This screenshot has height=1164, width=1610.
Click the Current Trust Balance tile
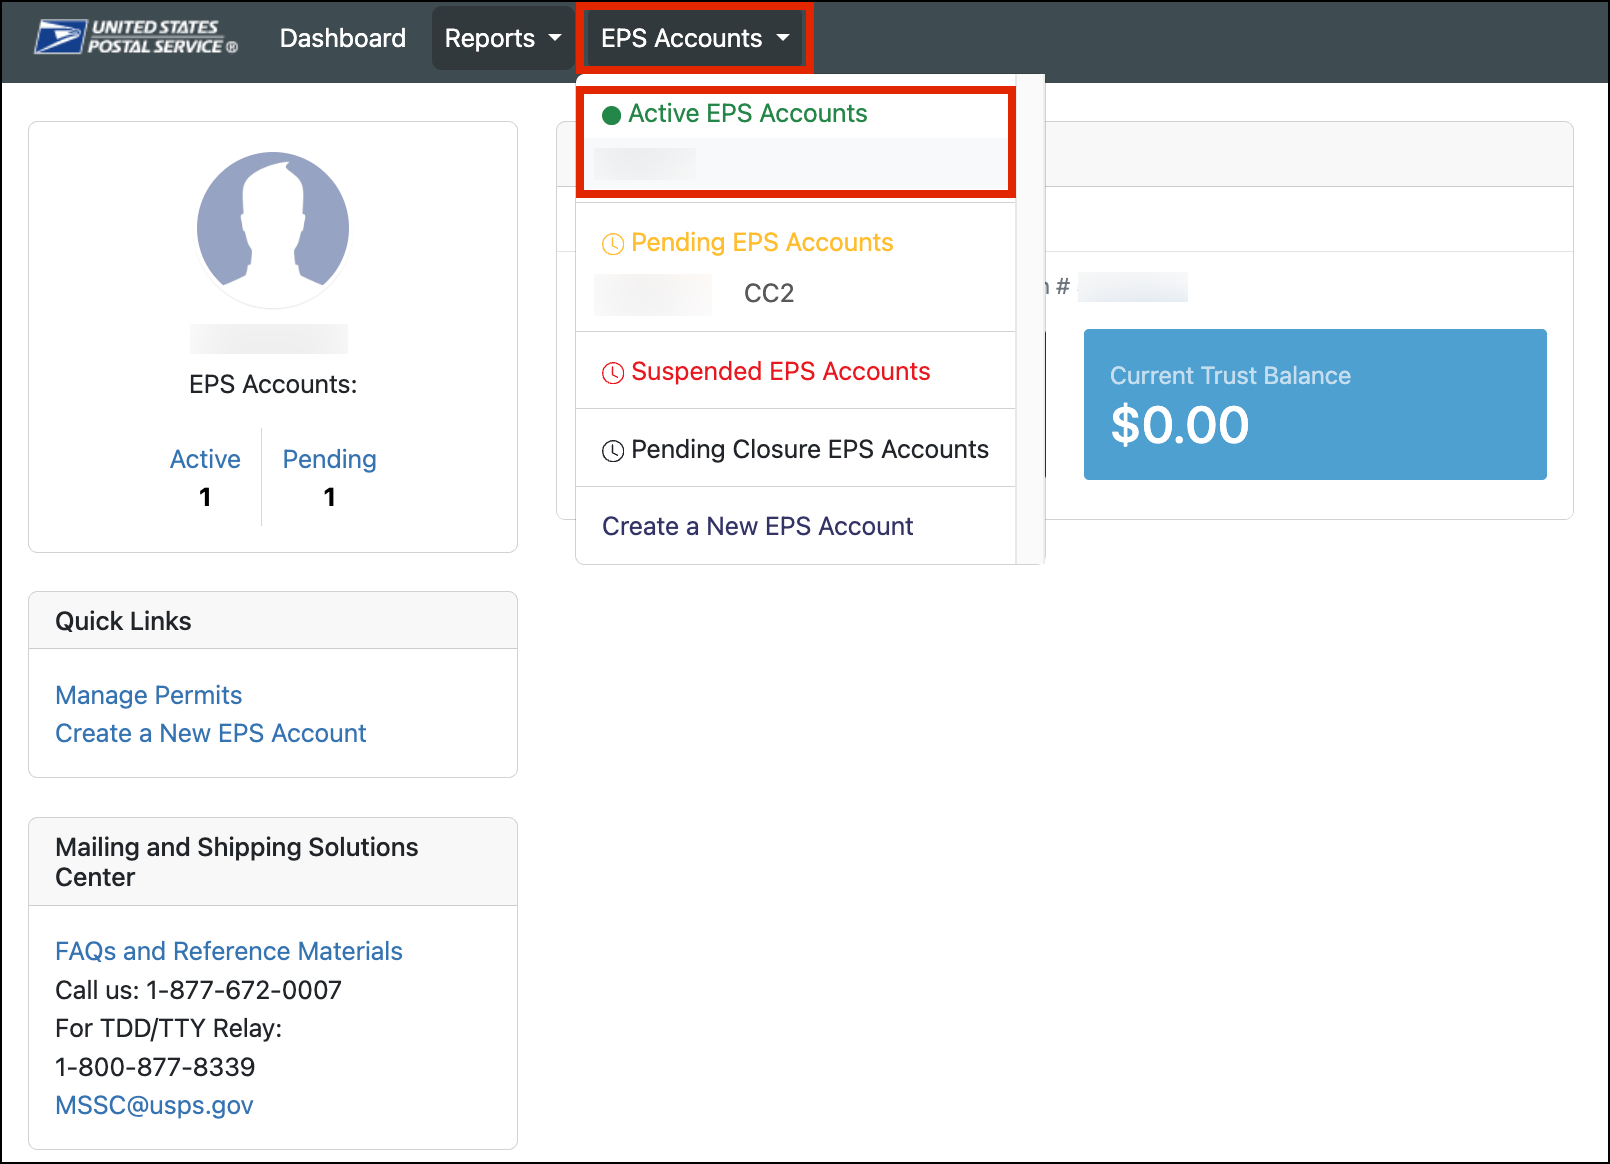(1315, 404)
